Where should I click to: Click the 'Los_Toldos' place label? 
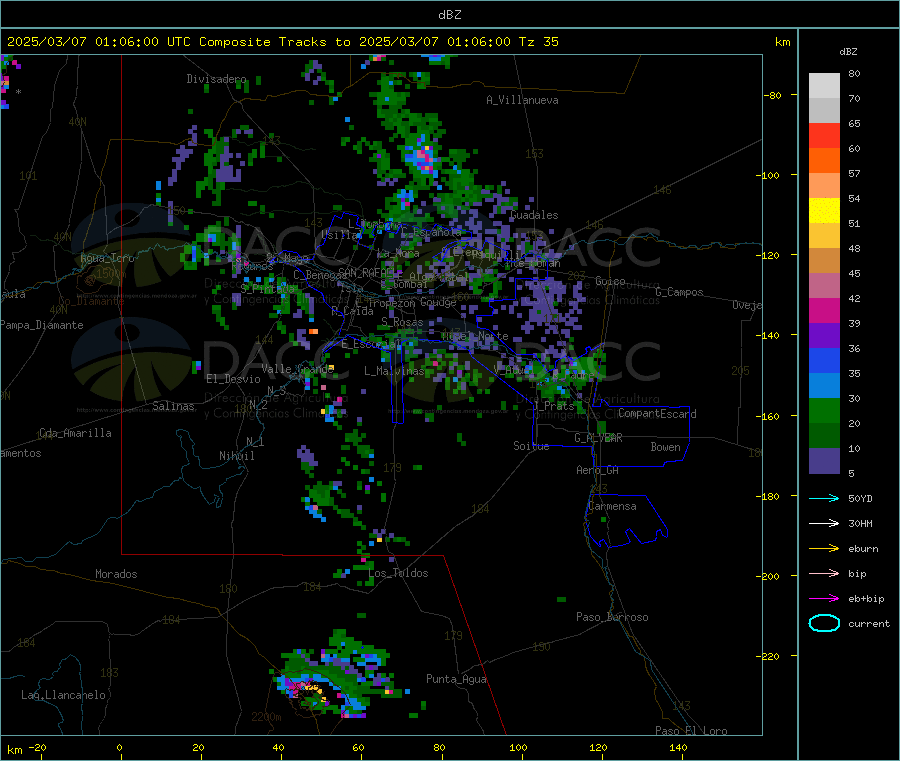pos(398,573)
